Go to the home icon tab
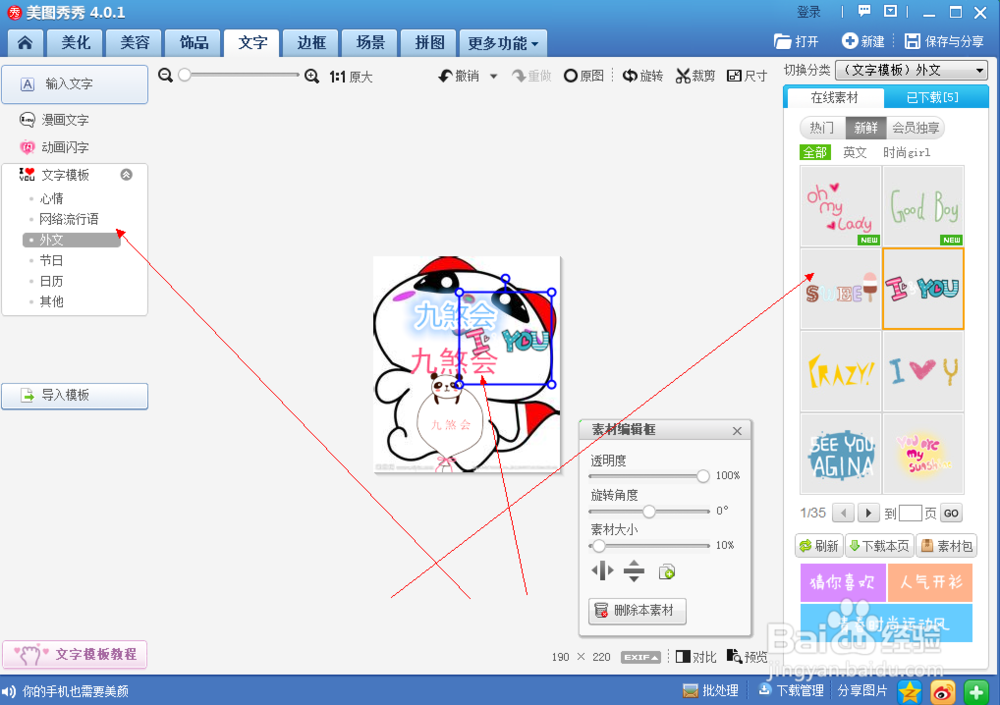 25,43
